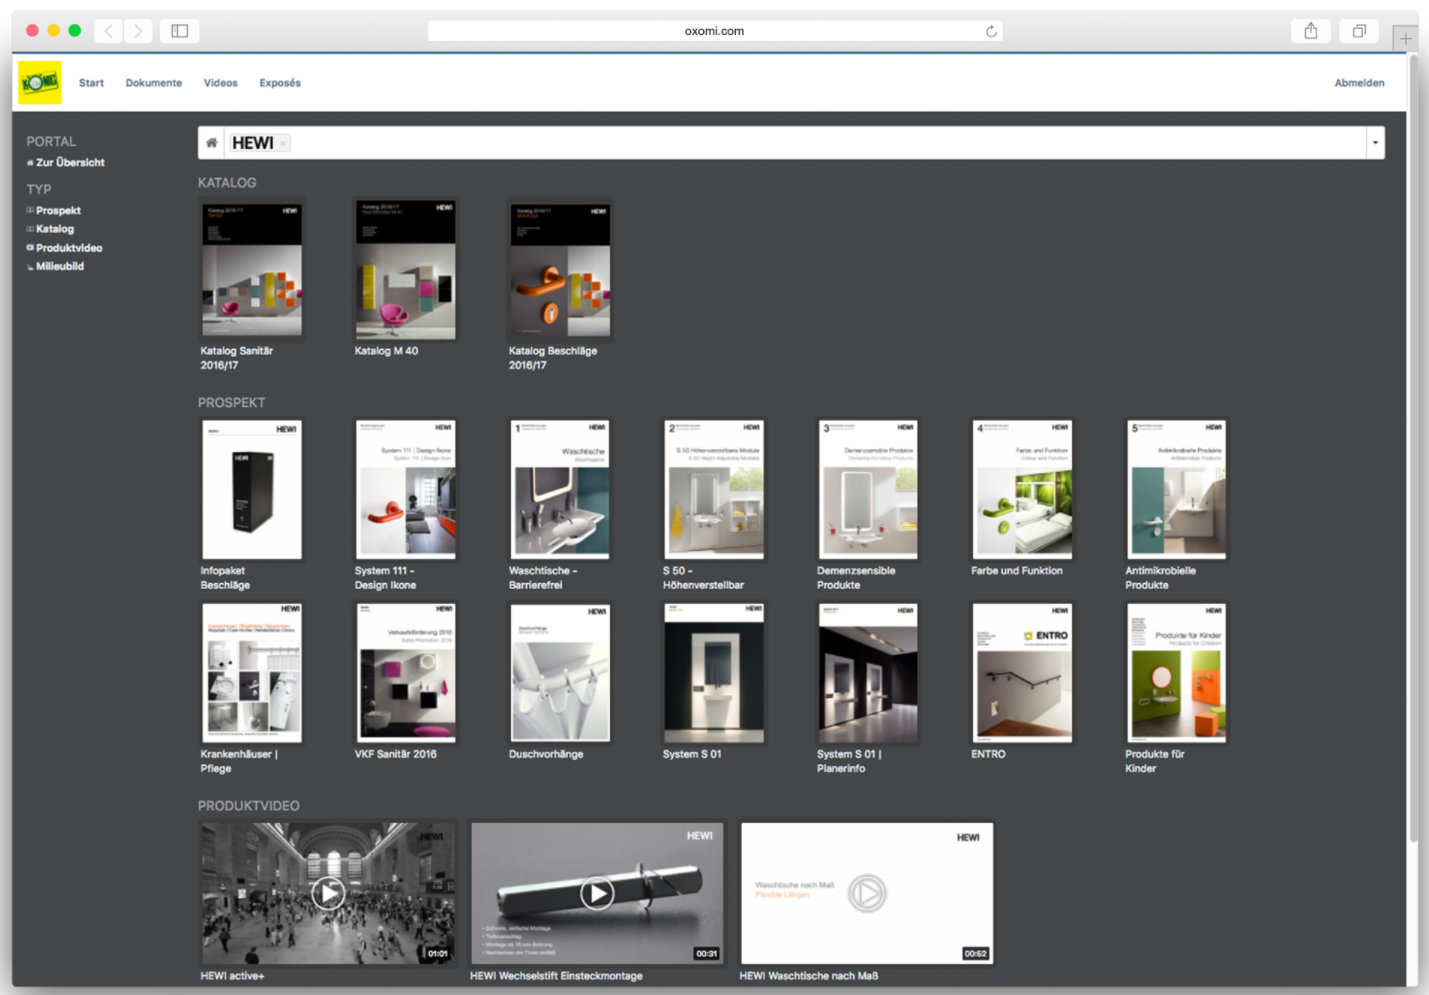This screenshot has width=1429, height=995.
Task: Click the yellow OXOMI logo
Action: coord(40,83)
